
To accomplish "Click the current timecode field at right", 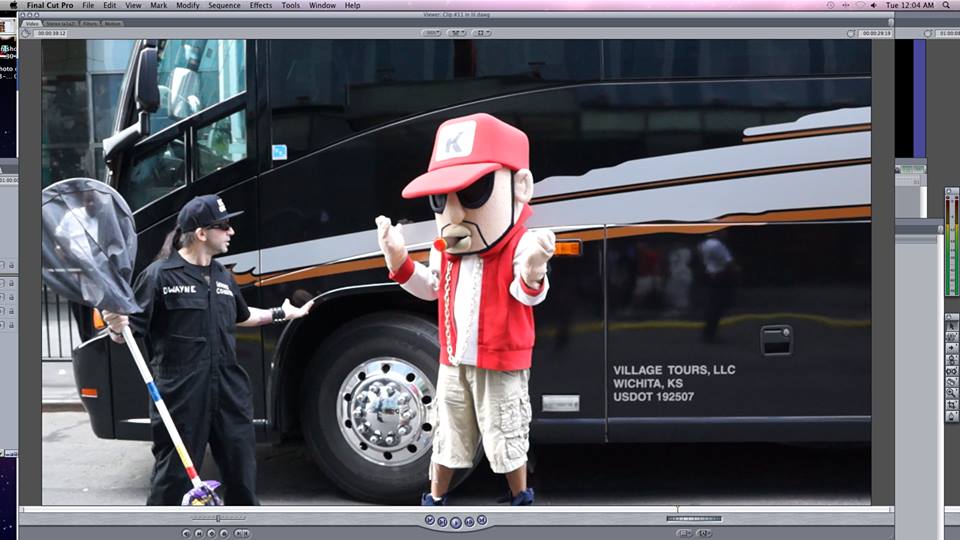I will tap(875, 33).
